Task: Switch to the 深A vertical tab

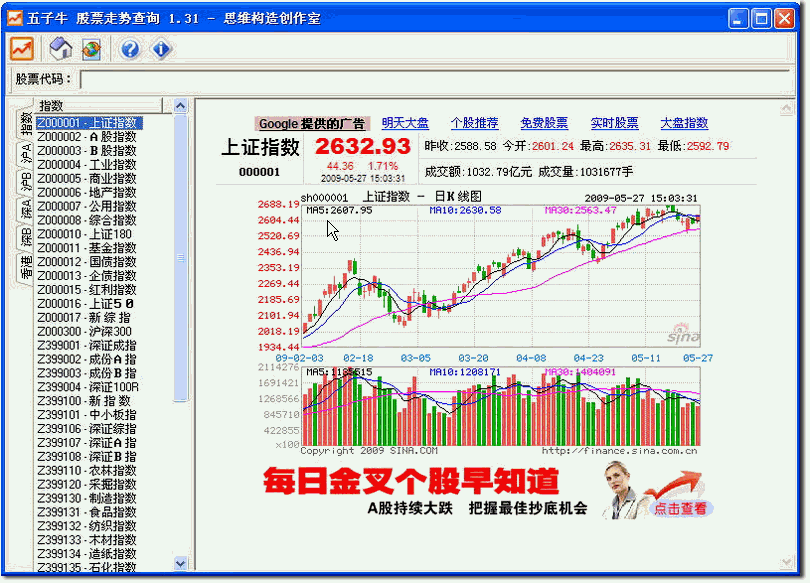Action: (x=26, y=209)
